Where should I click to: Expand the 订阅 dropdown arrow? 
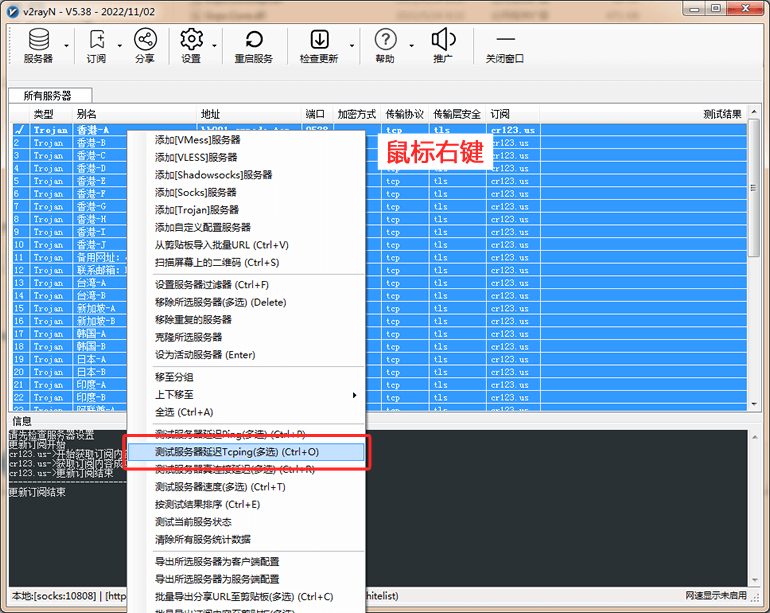click(119, 46)
